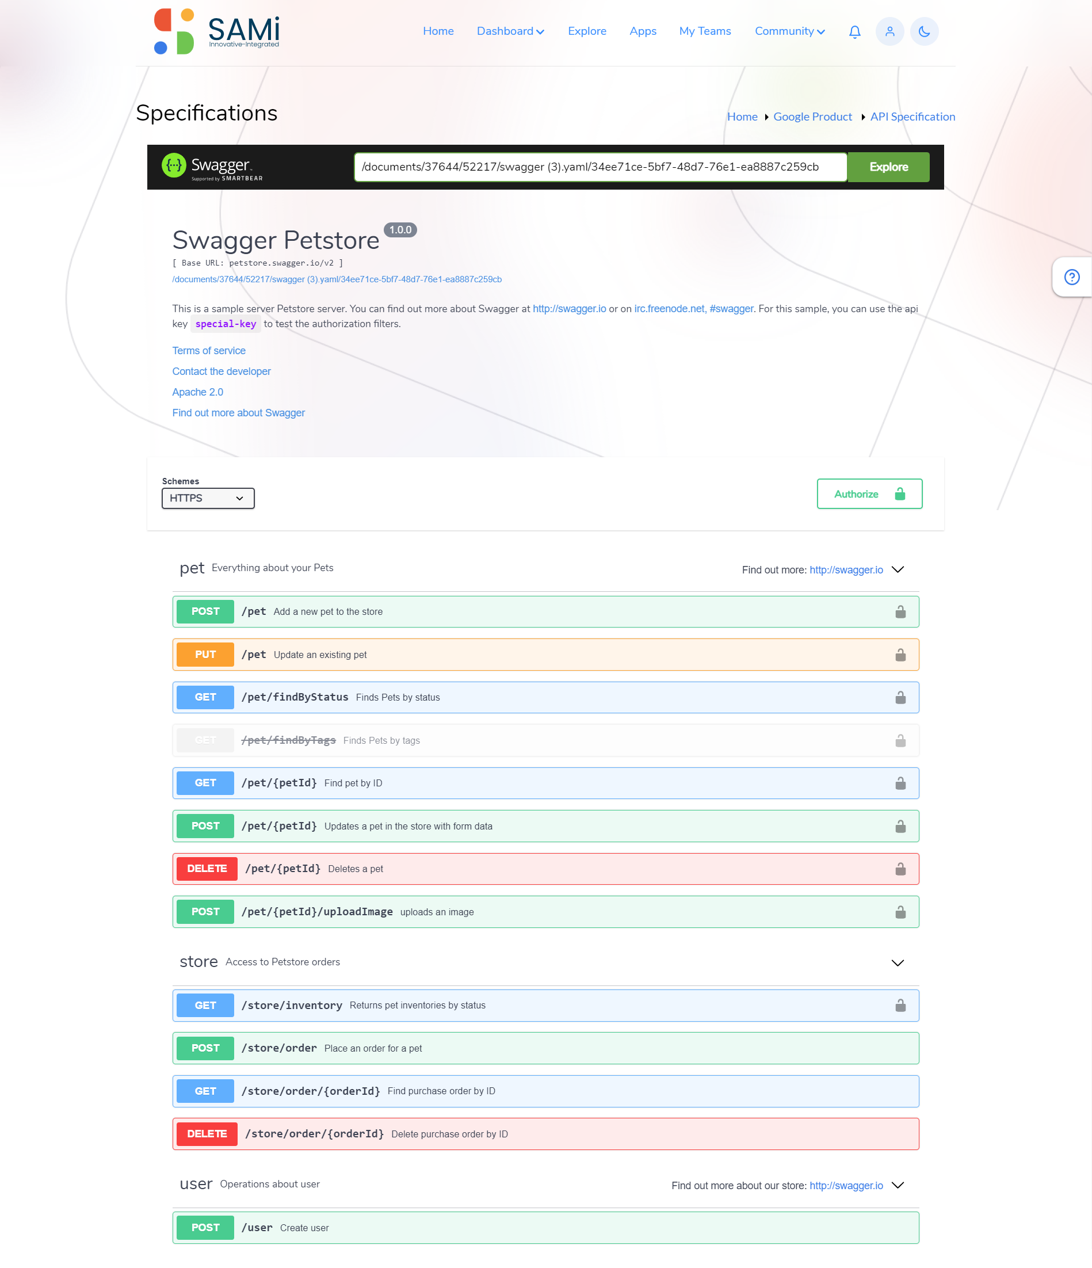This screenshot has height=1268, width=1092.
Task: Toggle dark mode moon icon
Action: (x=925, y=32)
